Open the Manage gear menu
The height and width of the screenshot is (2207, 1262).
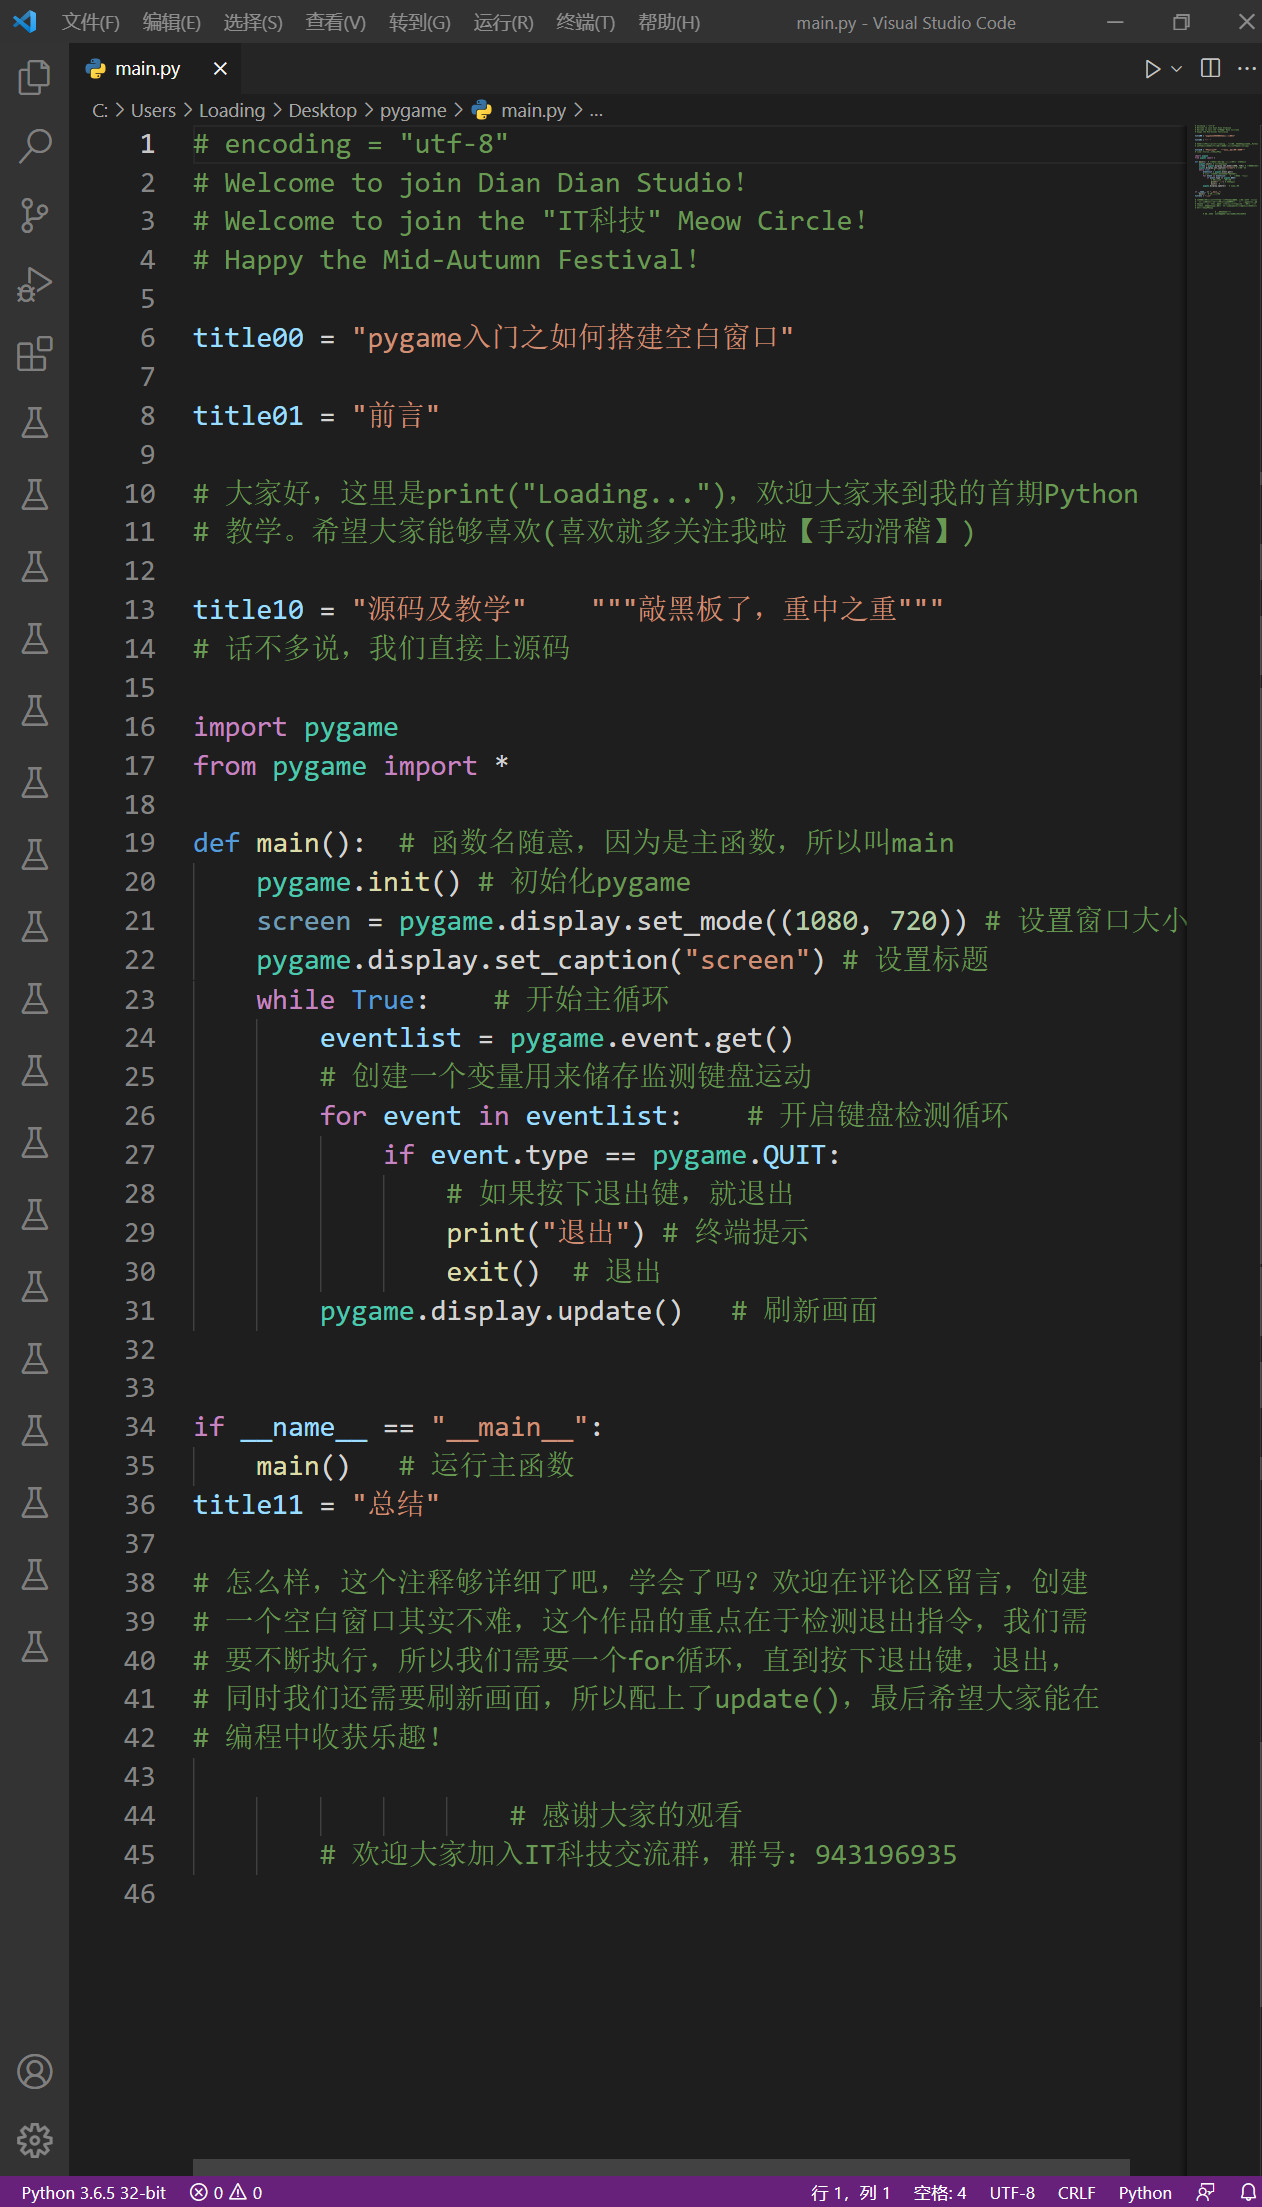[x=35, y=2140]
